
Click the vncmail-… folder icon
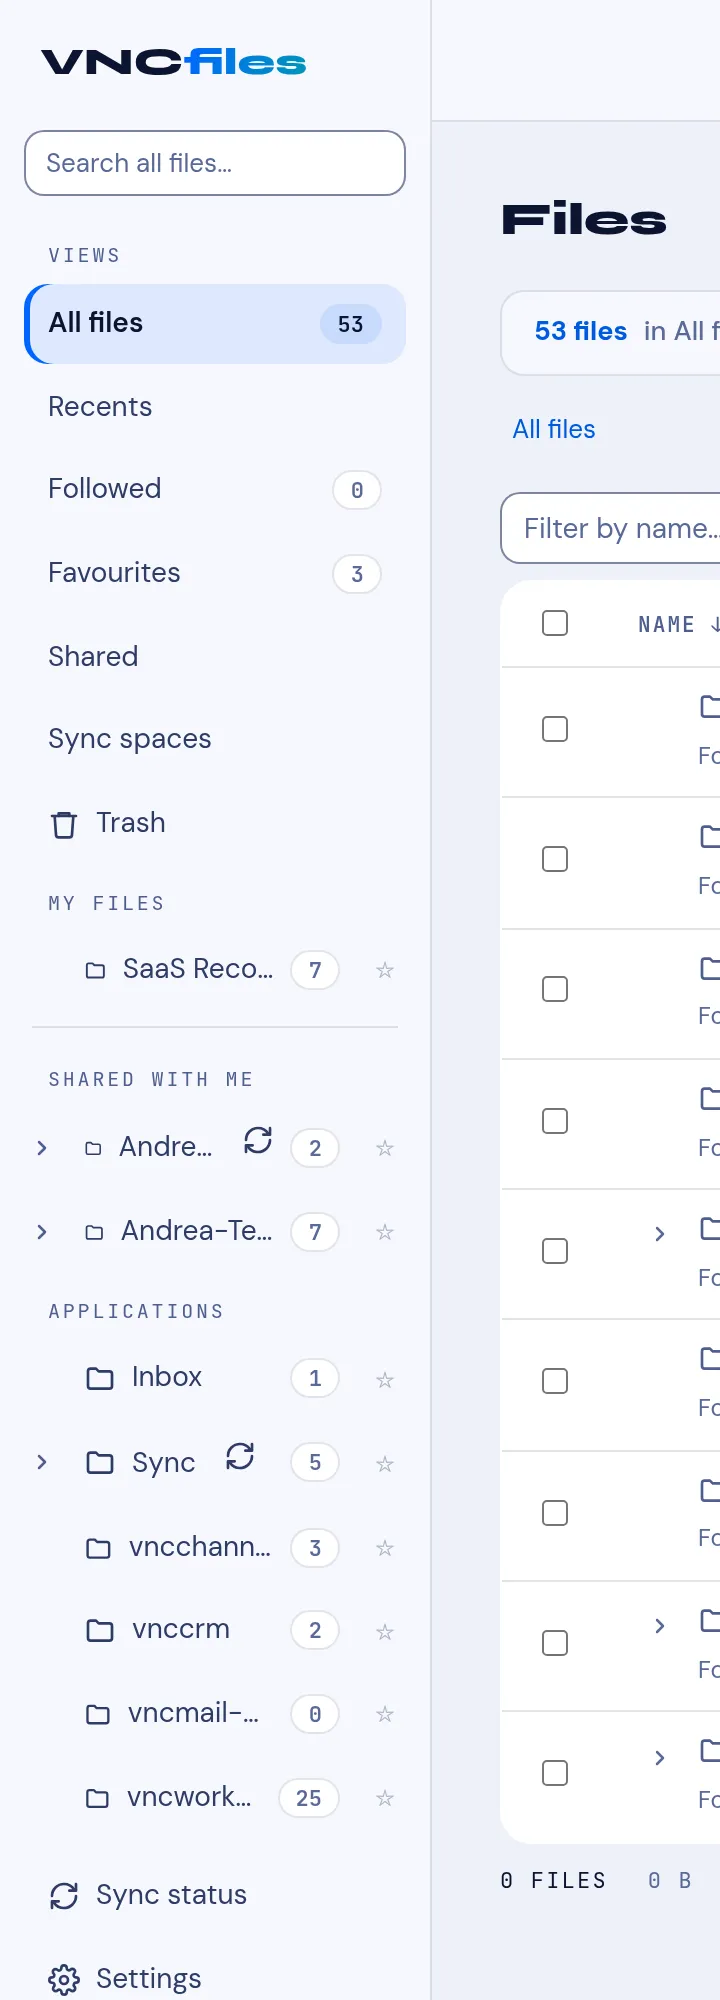98,1714
